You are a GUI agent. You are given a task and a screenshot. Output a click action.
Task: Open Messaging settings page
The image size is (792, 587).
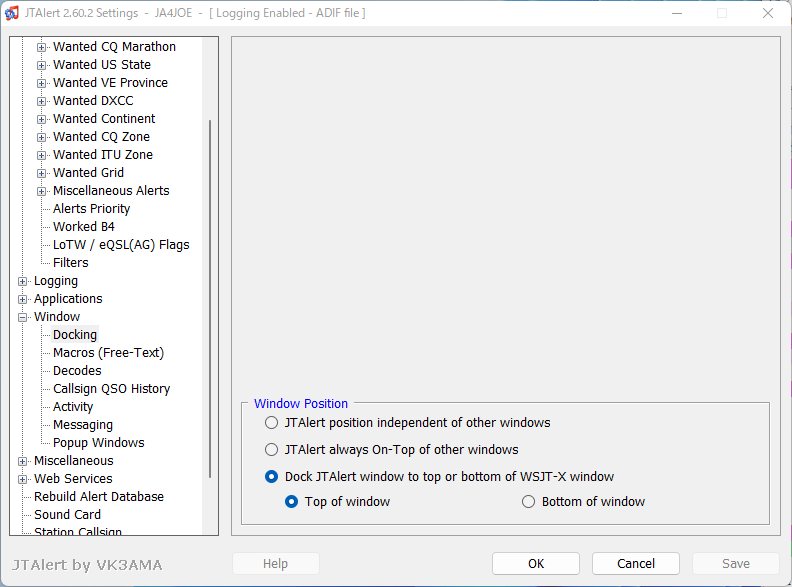point(83,425)
